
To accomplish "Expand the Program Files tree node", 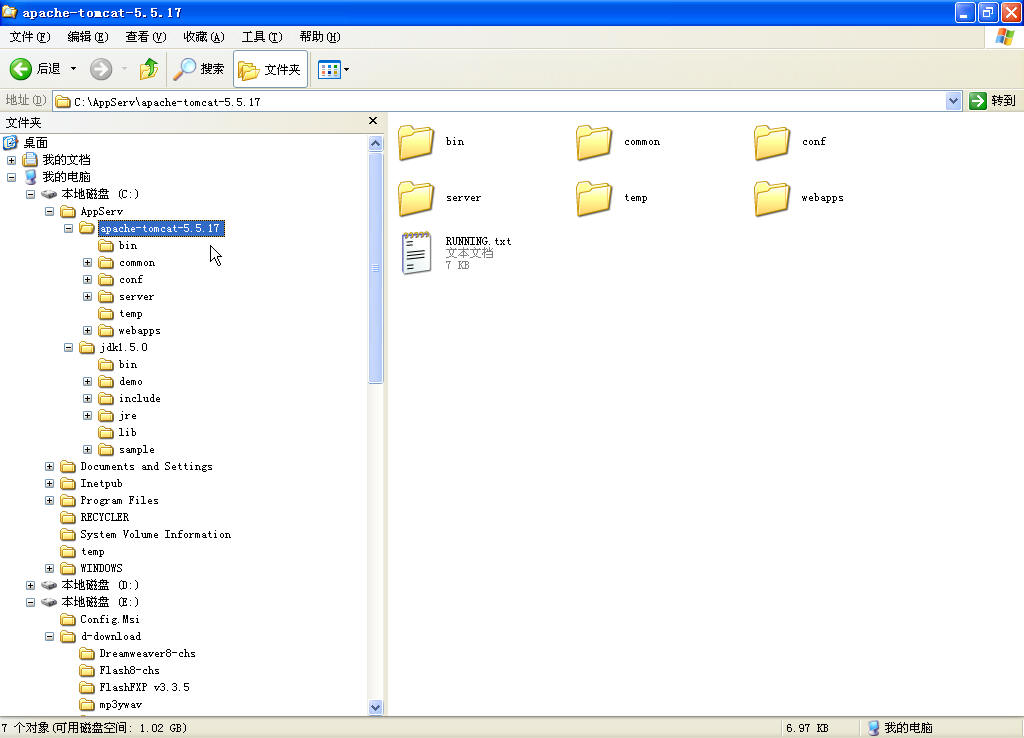I will (x=49, y=500).
